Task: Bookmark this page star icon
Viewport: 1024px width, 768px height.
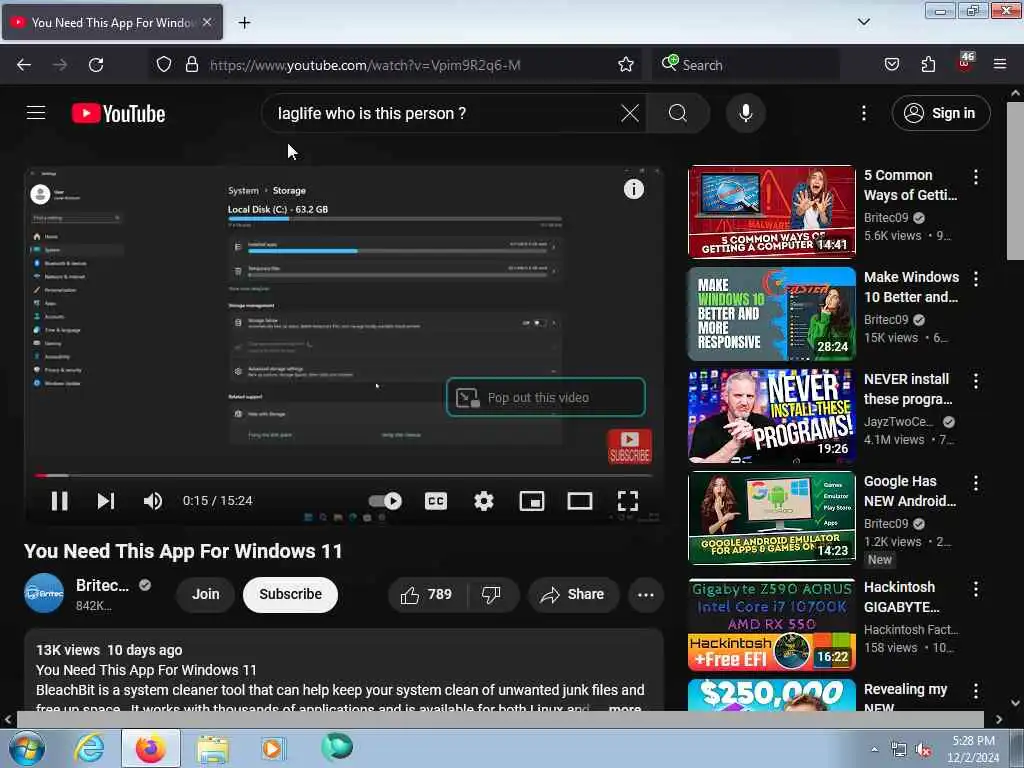Action: [x=626, y=65]
